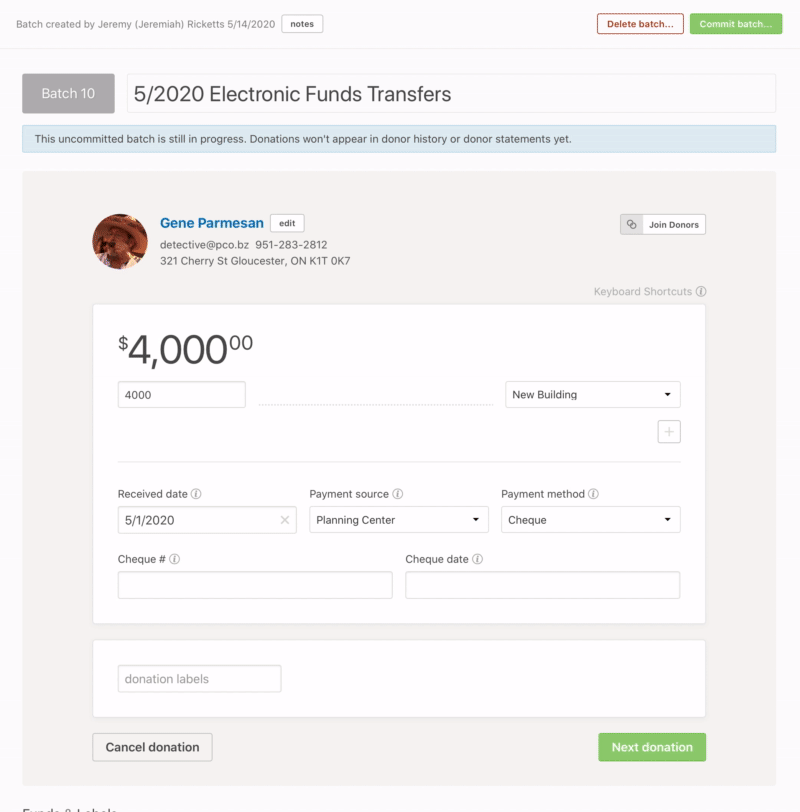Proceed with the Next donation button

point(652,747)
